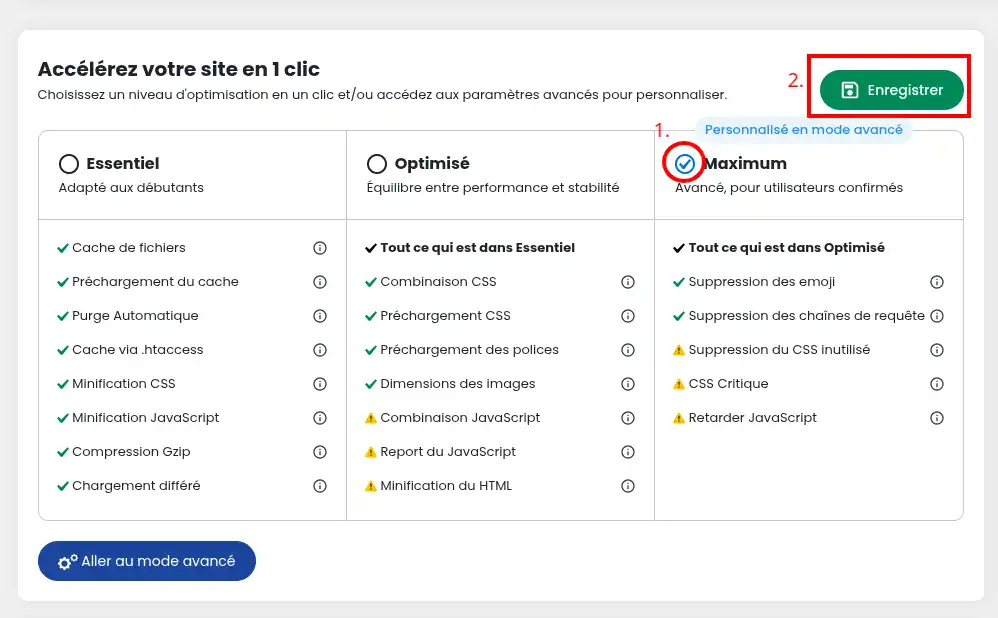Click info icon for Combinaison JavaScript
The image size is (998, 618).
pos(628,418)
